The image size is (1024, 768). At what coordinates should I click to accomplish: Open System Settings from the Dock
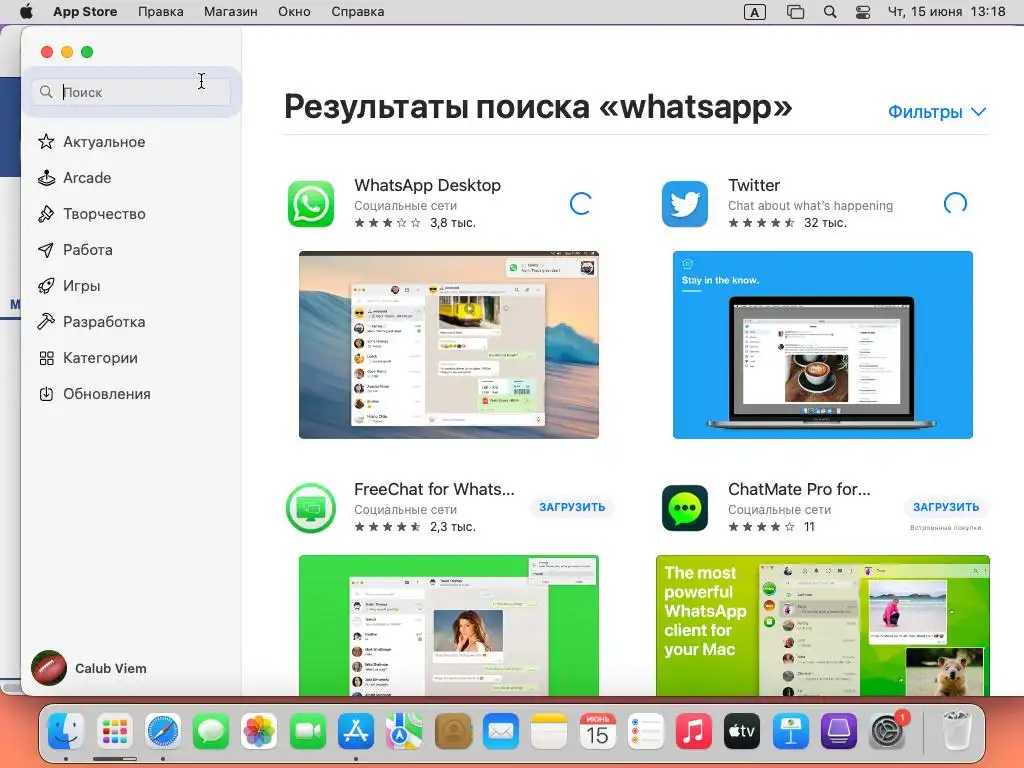pyautogui.click(x=888, y=730)
